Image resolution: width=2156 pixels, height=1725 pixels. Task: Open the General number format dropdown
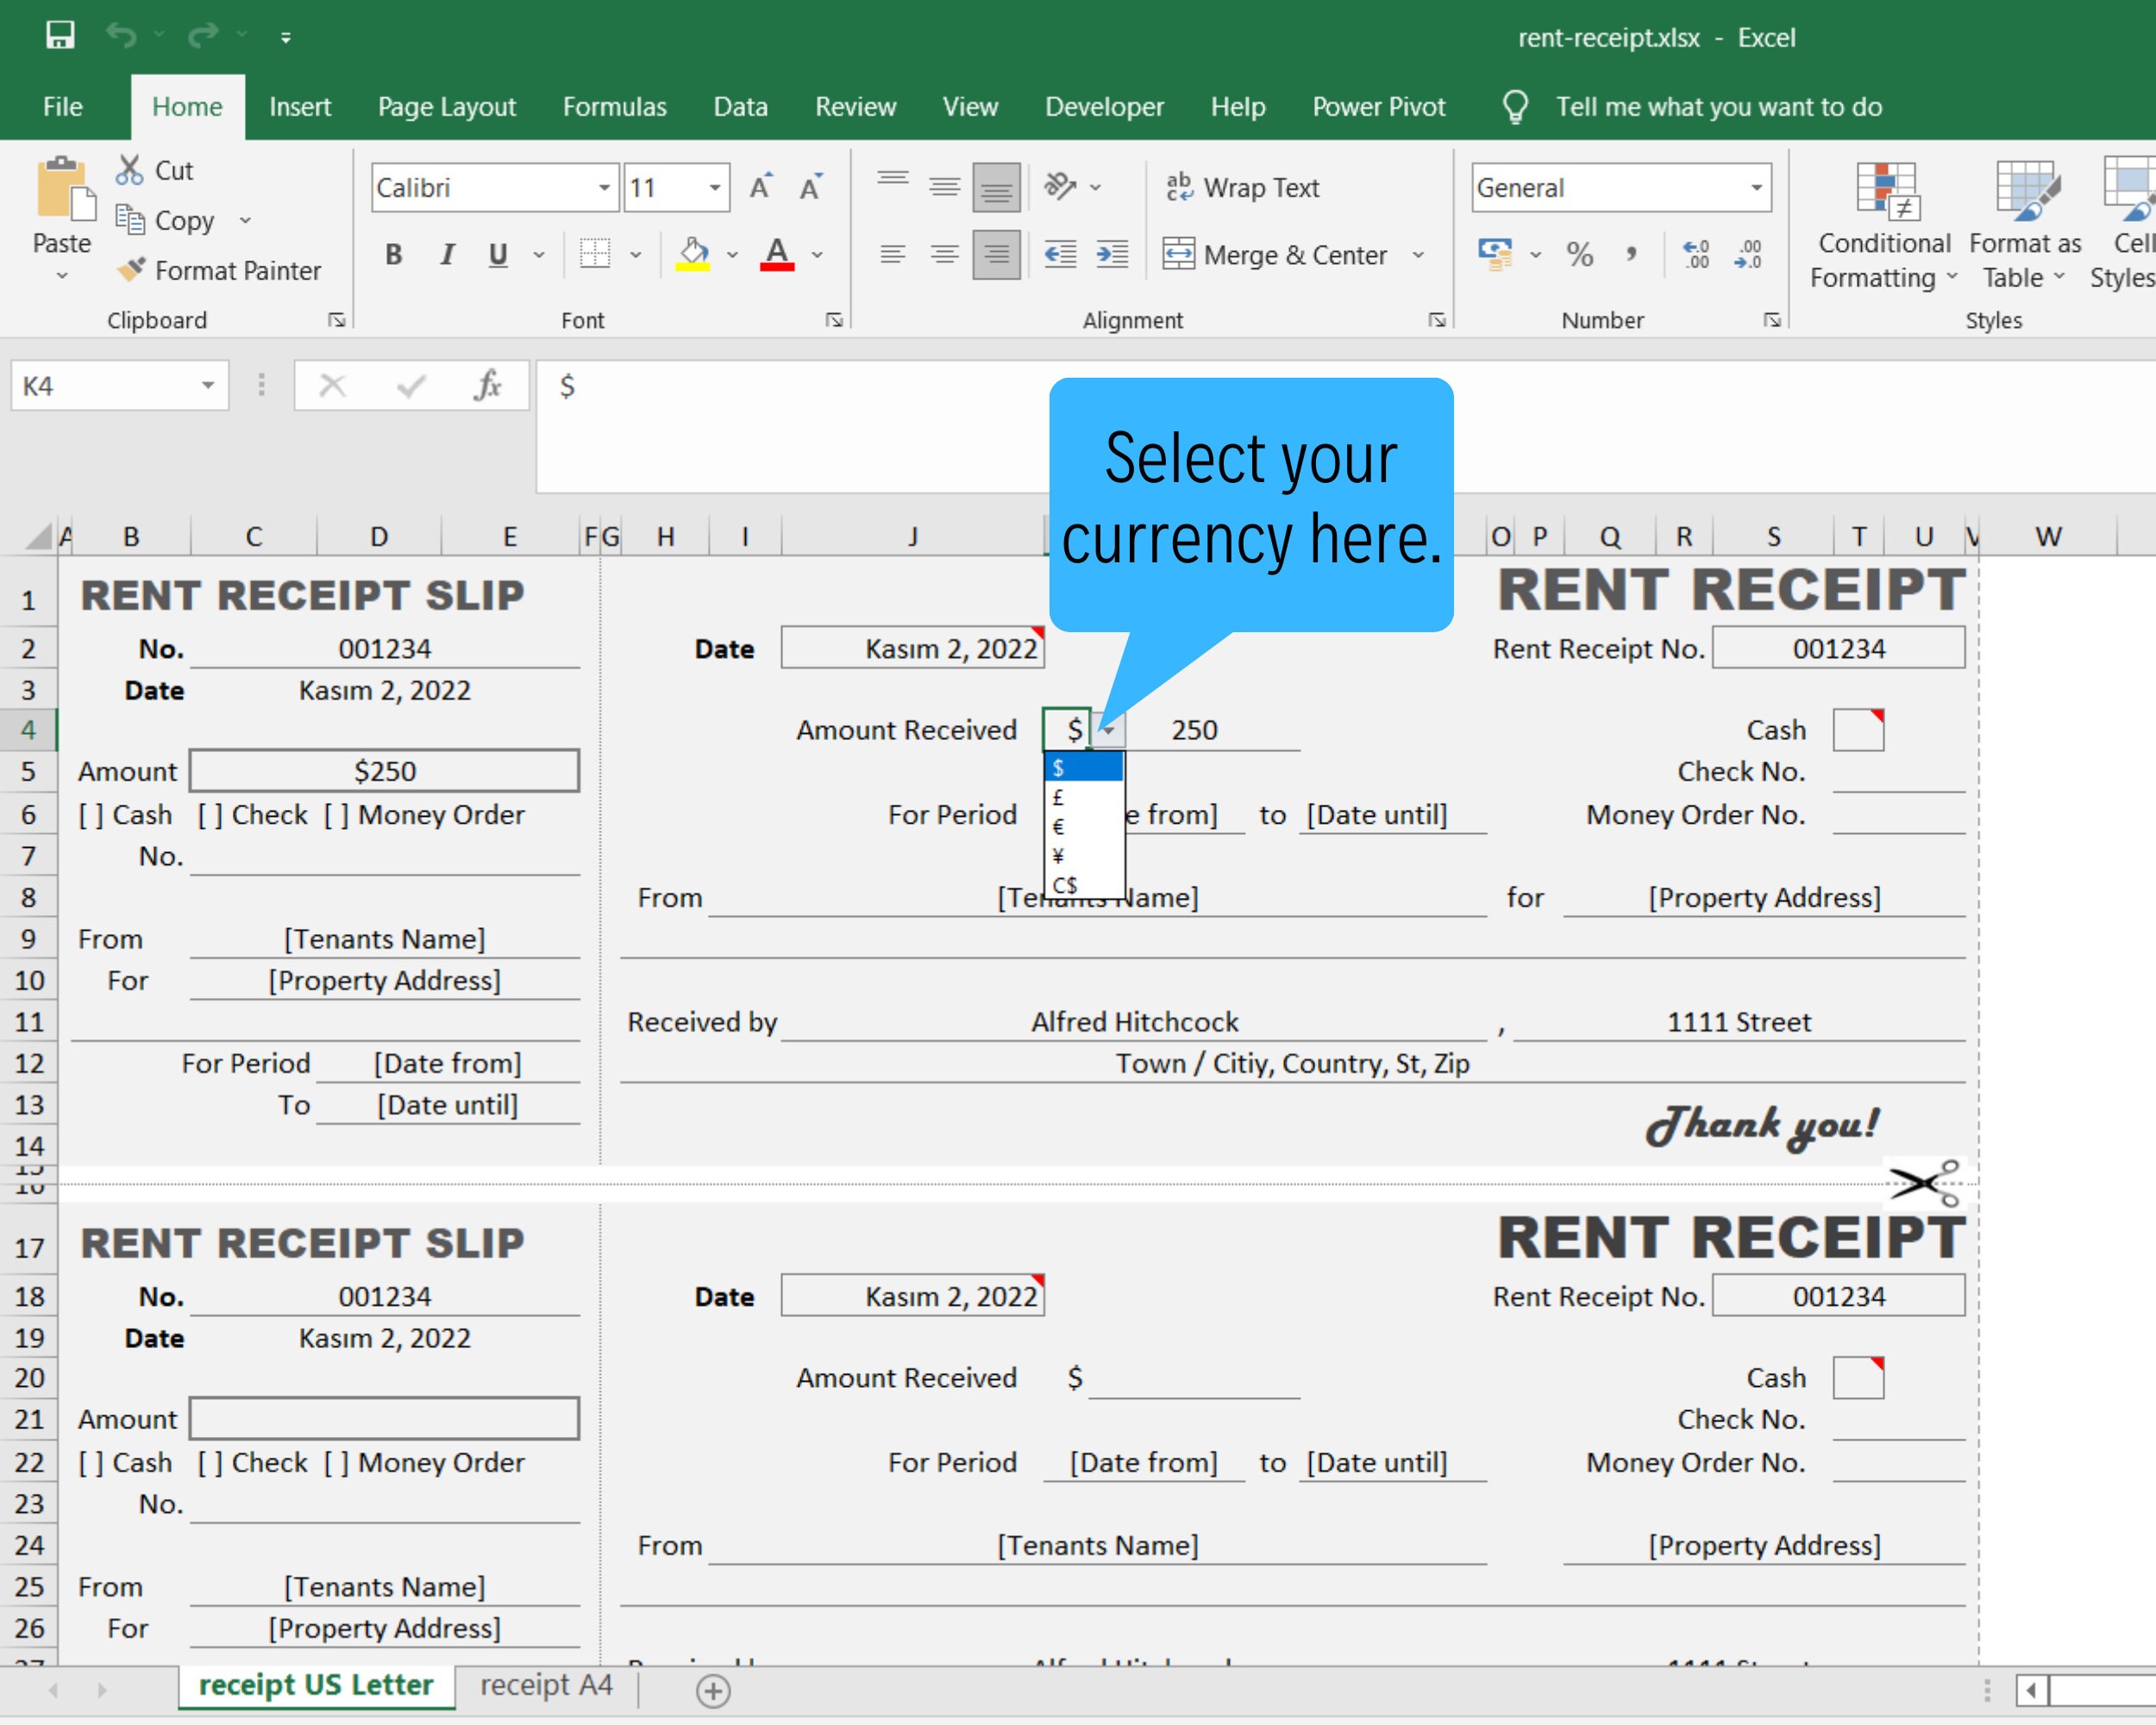pos(1758,187)
